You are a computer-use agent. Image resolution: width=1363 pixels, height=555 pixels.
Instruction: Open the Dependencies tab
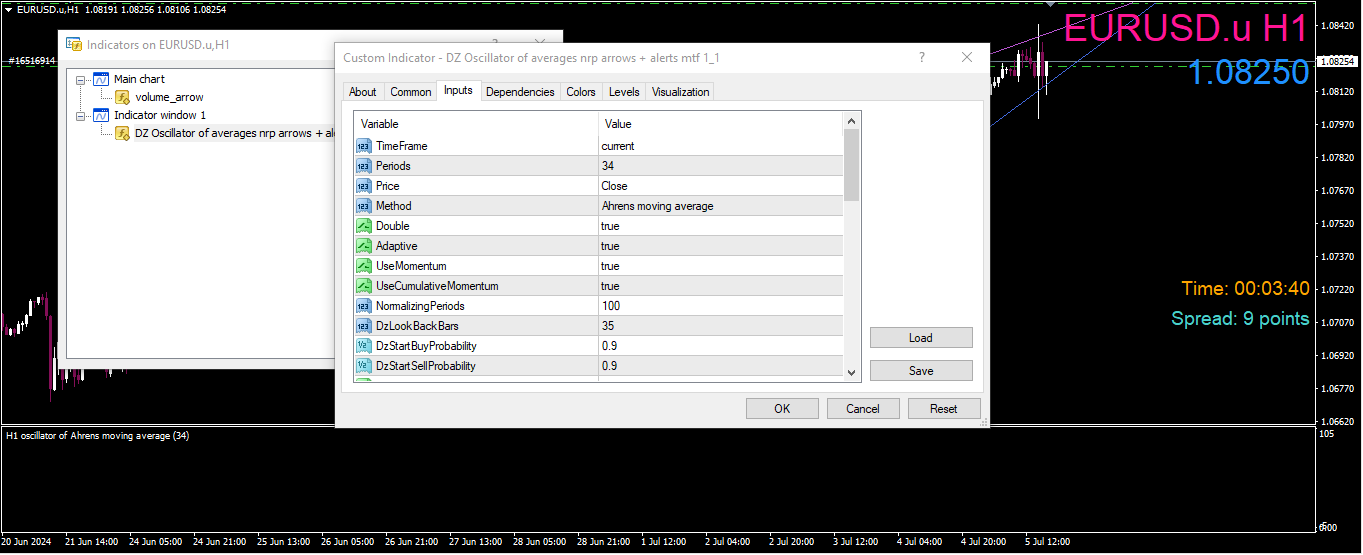[x=520, y=92]
